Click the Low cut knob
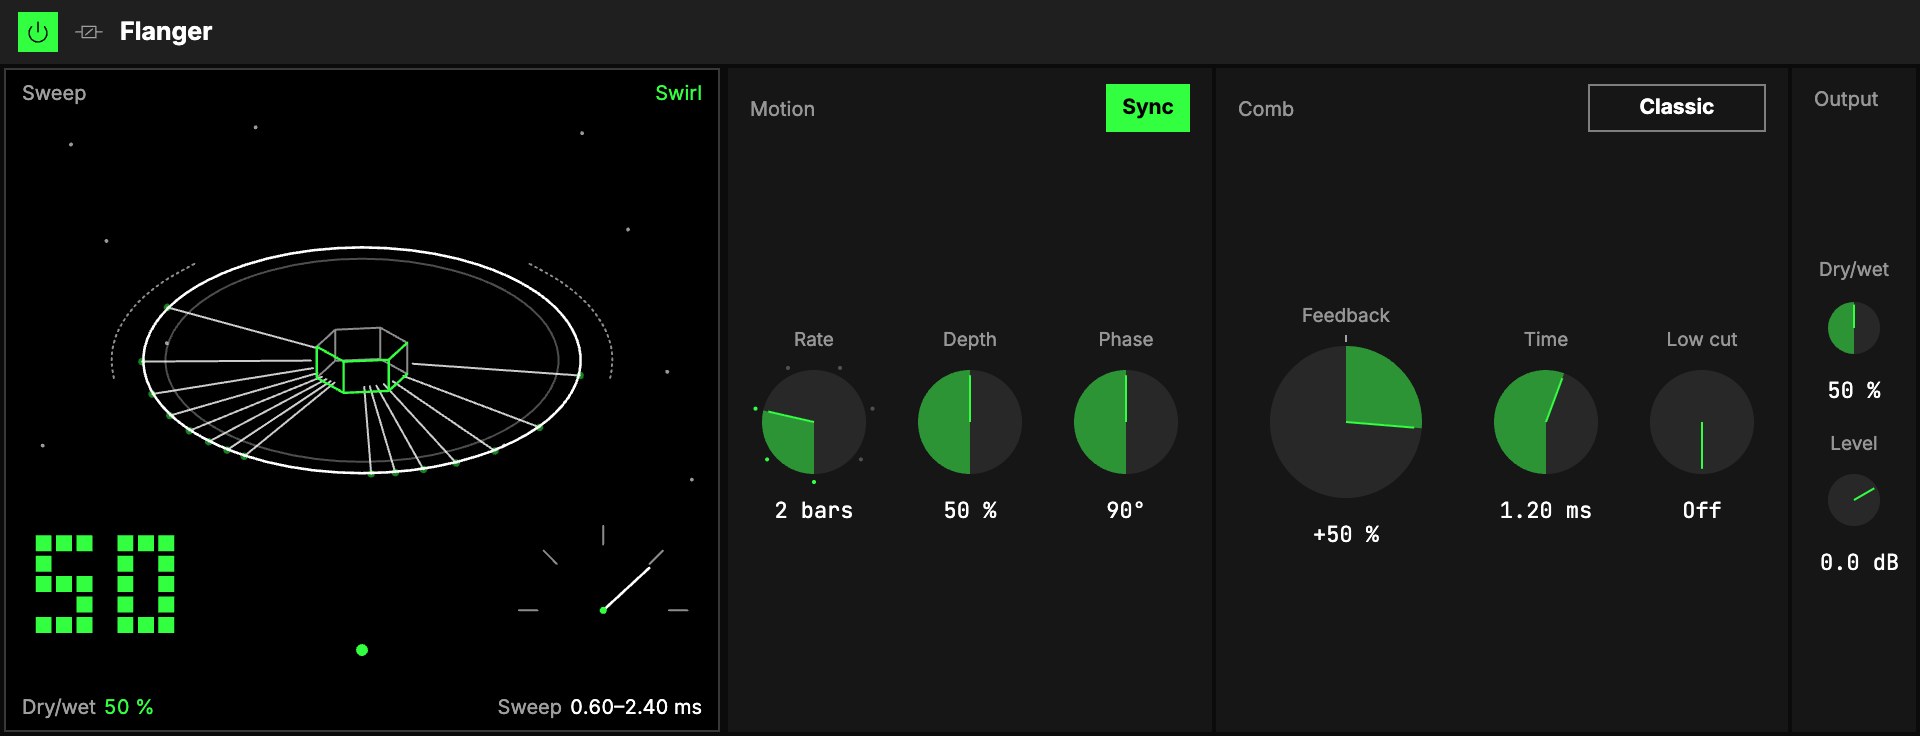1920x736 pixels. tap(1702, 422)
